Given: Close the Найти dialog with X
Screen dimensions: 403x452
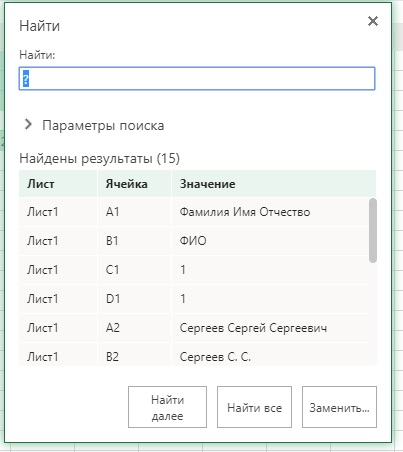Looking at the screenshot, I should pos(373,21).
